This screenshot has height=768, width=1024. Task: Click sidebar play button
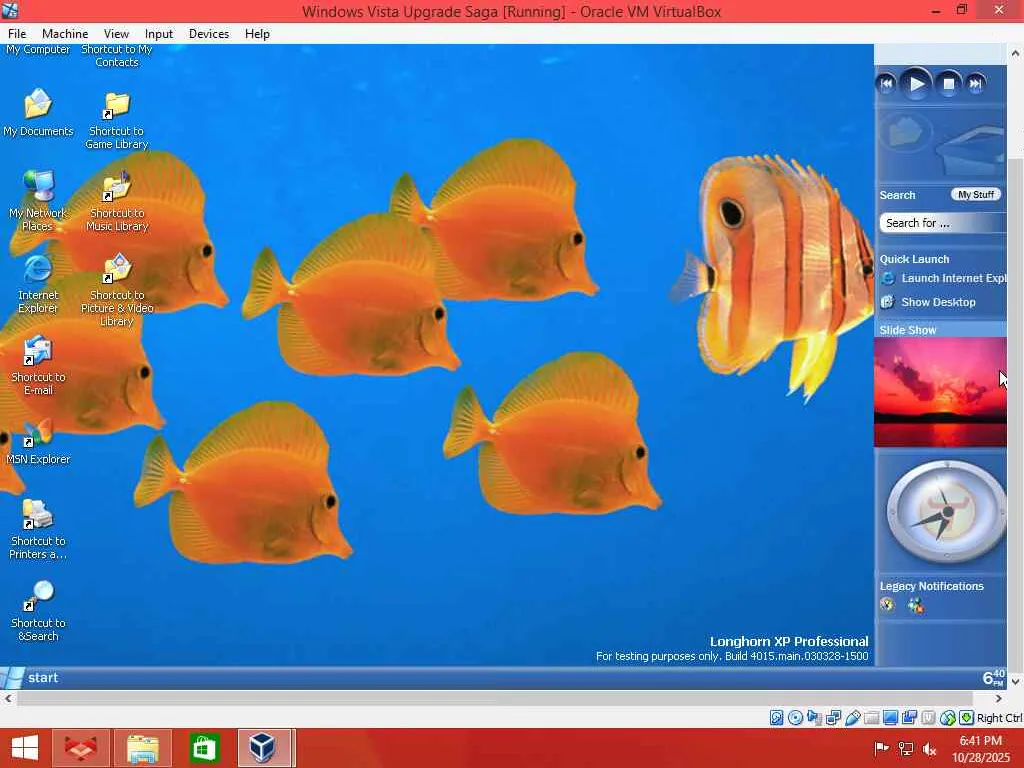click(x=916, y=84)
